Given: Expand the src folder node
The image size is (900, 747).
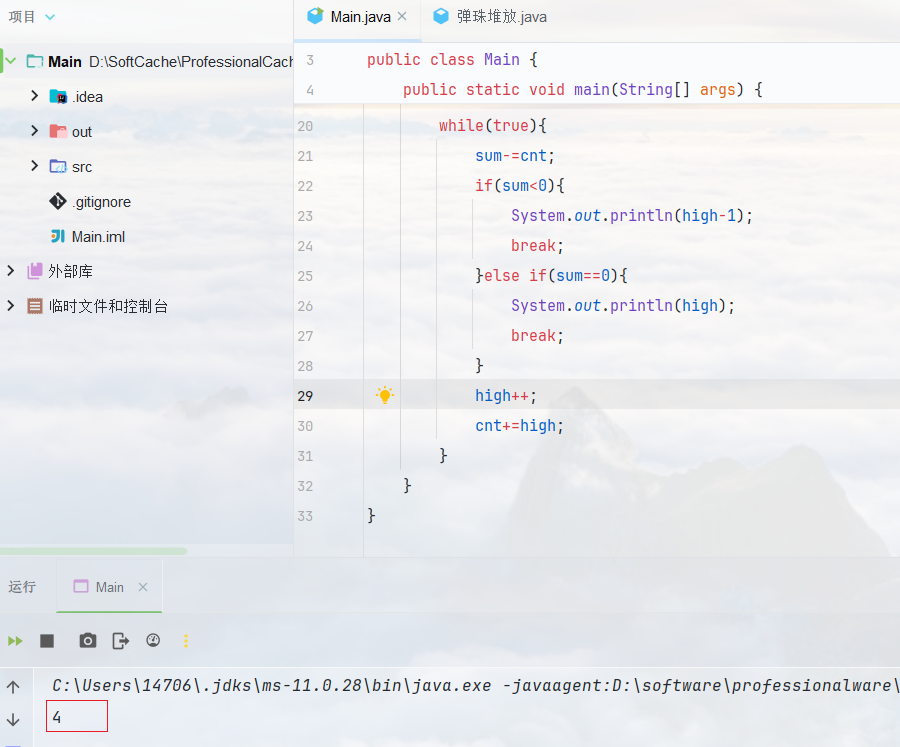Looking at the screenshot, I should tap(35, 166).
